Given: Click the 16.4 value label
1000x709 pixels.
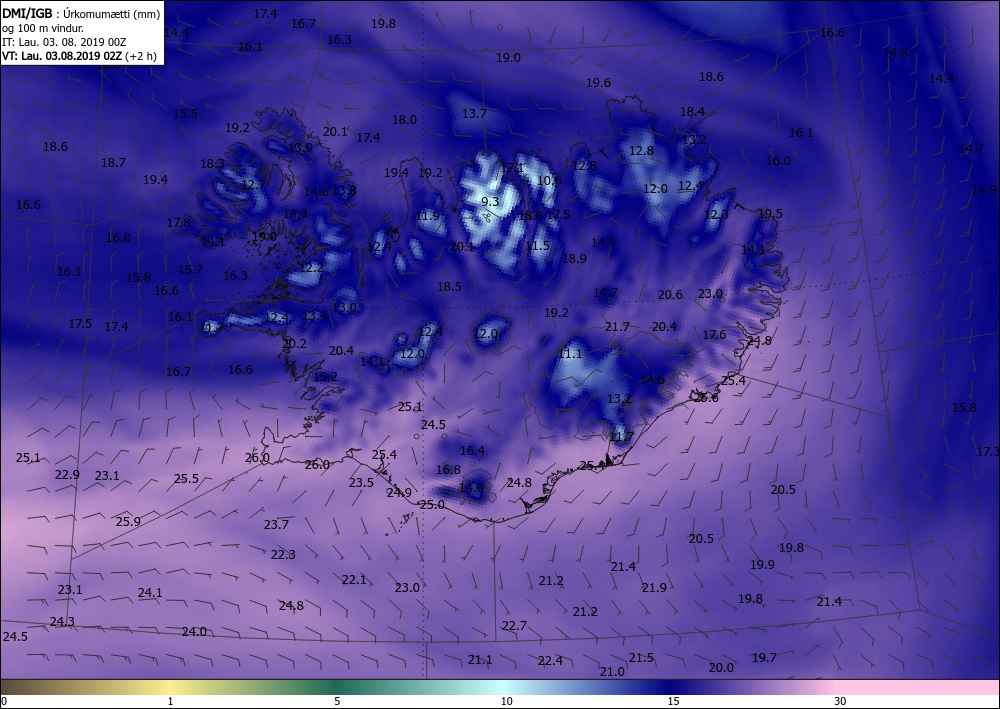Looking at the screenshot, I should click(x=473, y=451).
